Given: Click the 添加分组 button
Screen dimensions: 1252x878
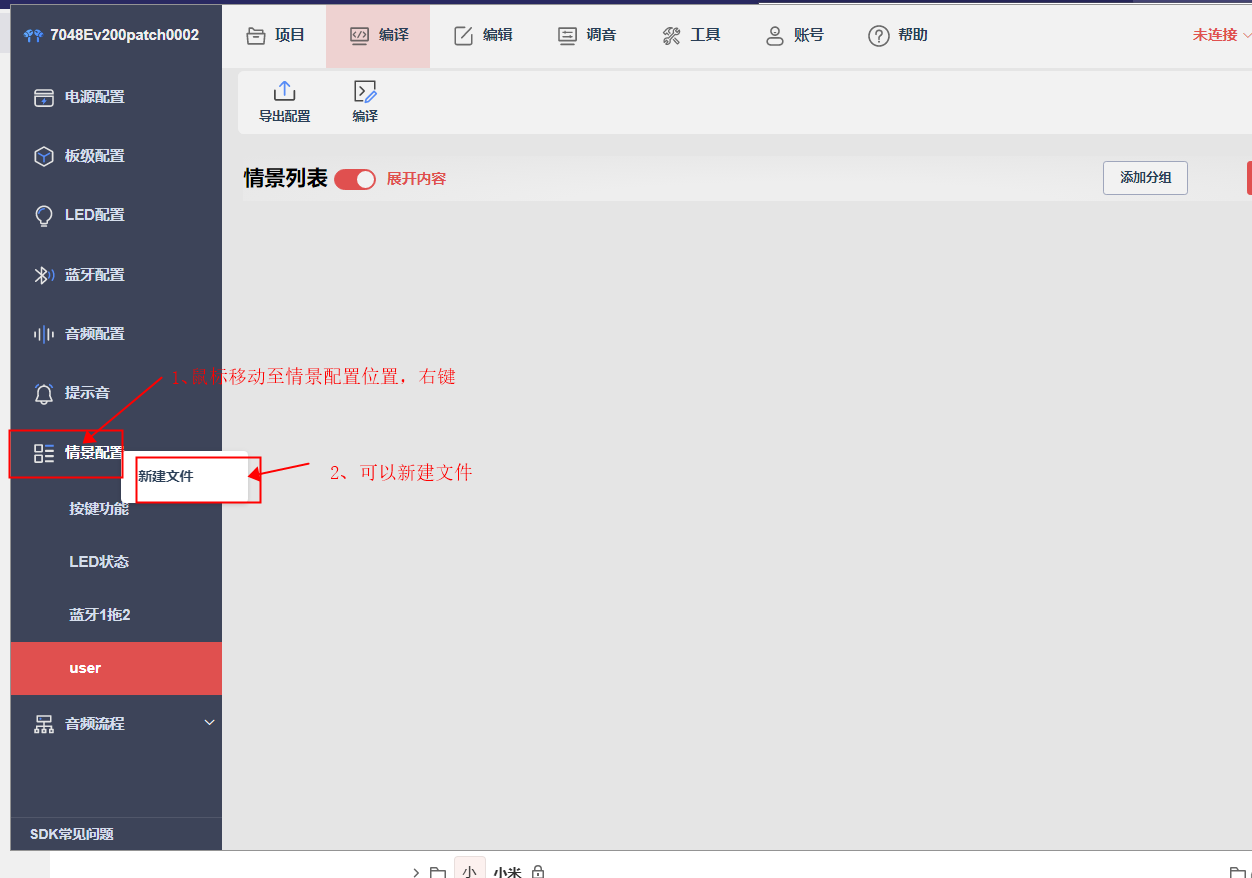Looking at the screenshot, I should coord(1145,178).
